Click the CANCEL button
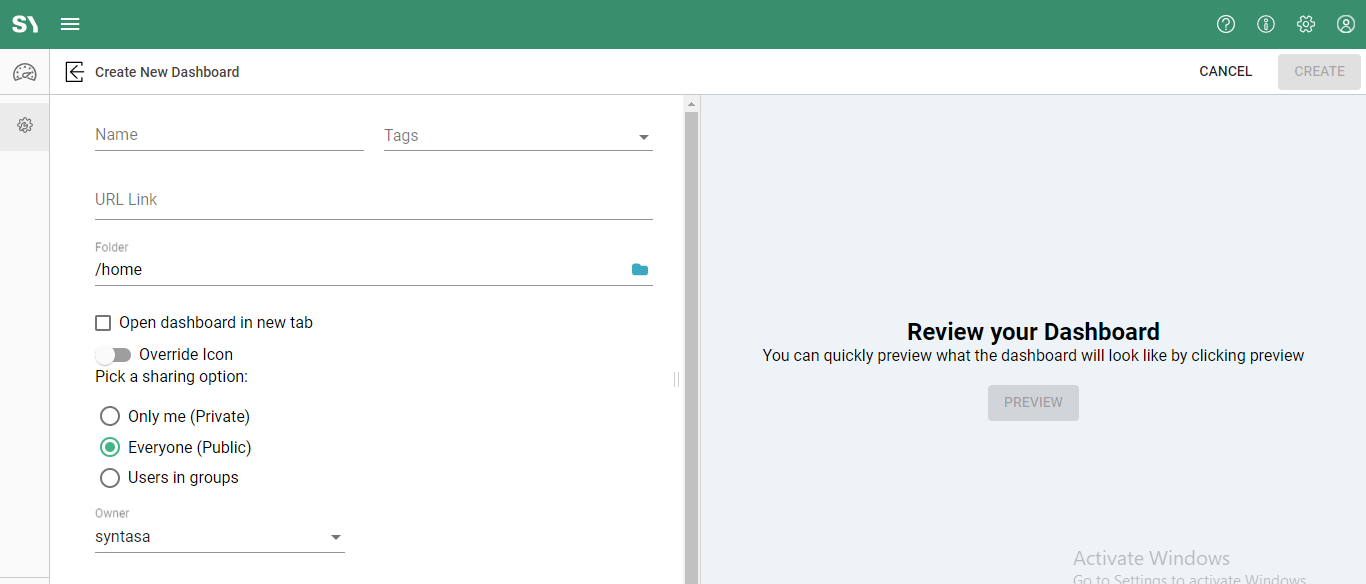The width and height of the screenshot is (1366, 584). (1225, 72)
